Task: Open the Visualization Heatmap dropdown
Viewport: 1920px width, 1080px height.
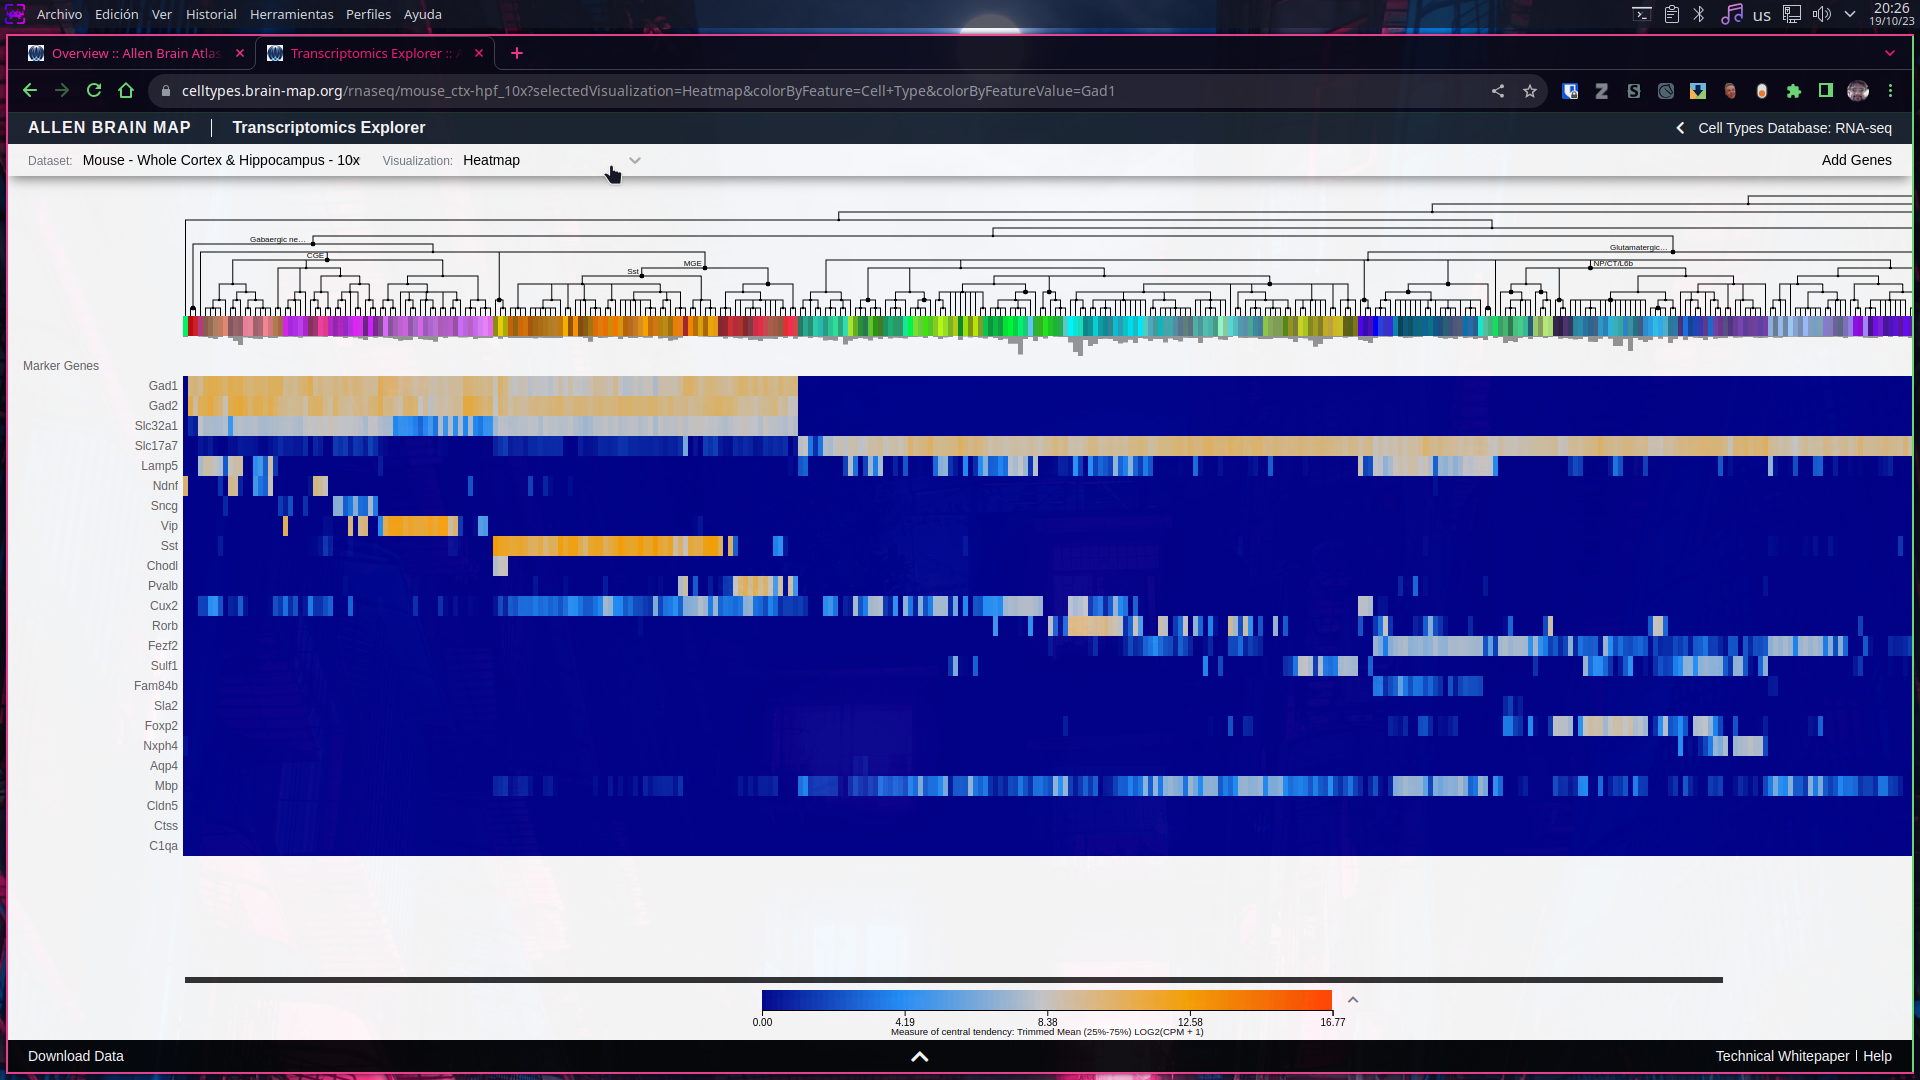Action: click(x=635, y=160)
